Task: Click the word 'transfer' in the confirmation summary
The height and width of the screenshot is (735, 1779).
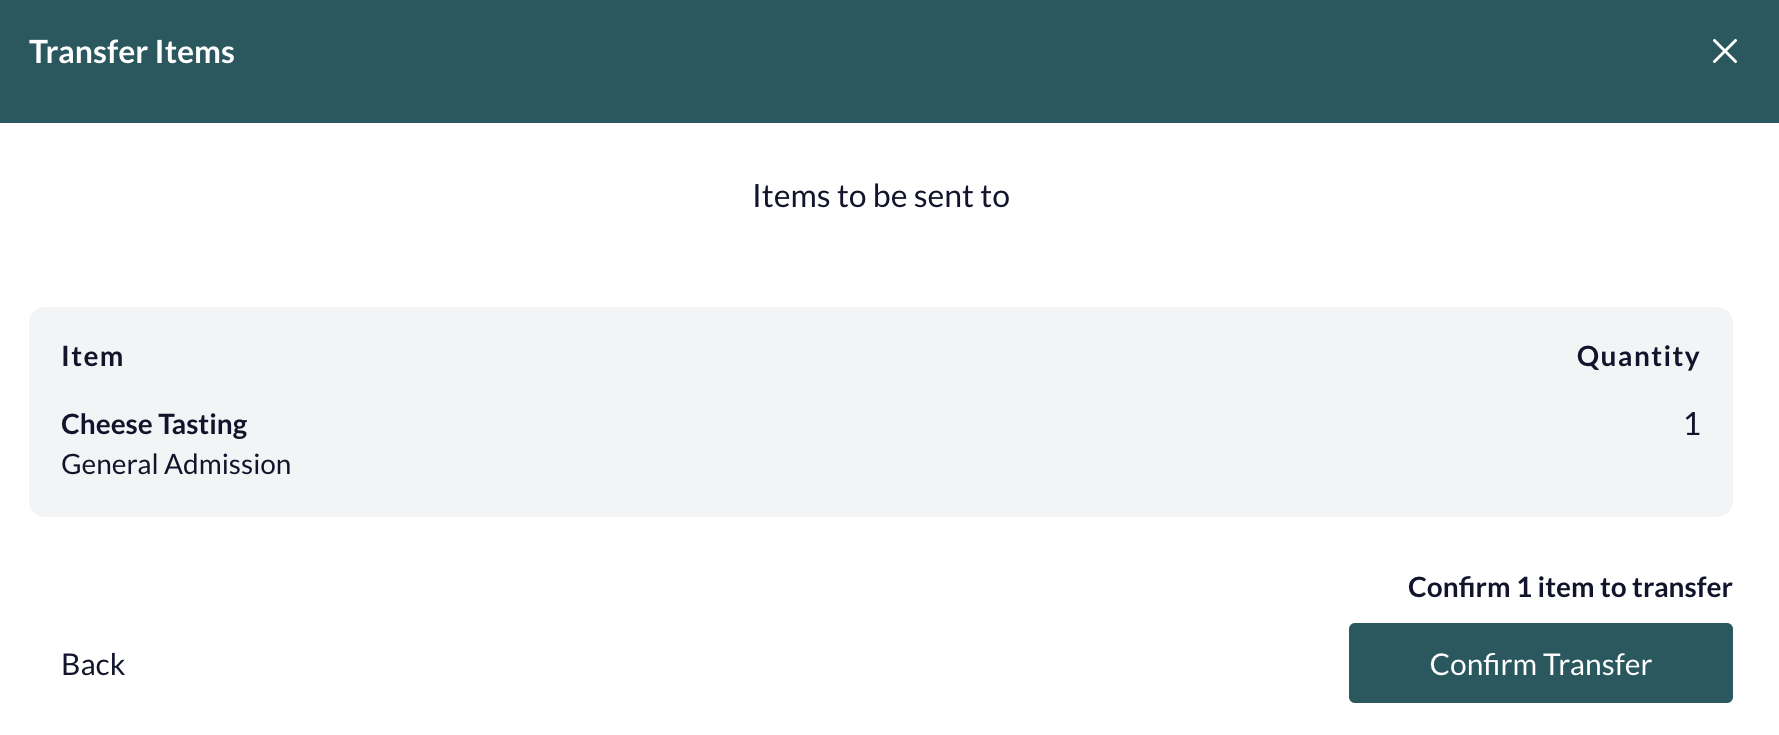Action: tap(1682, 587)
